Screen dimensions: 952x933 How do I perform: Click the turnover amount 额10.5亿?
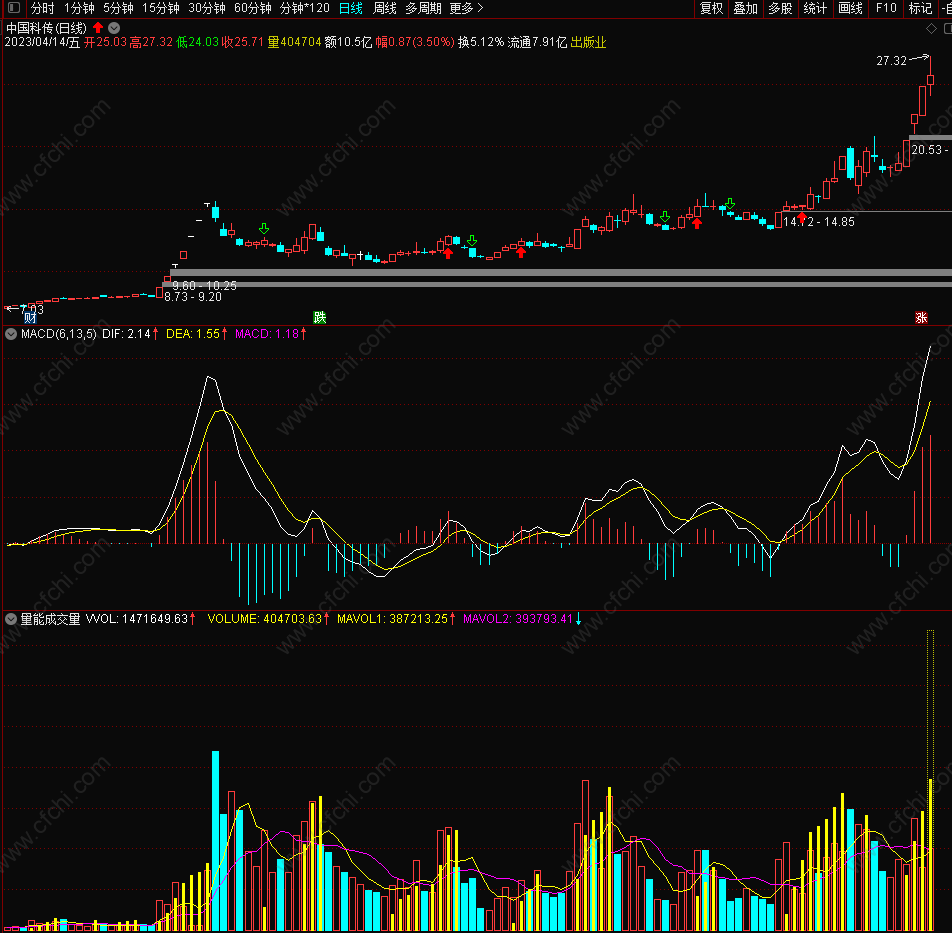coord(348,42)
